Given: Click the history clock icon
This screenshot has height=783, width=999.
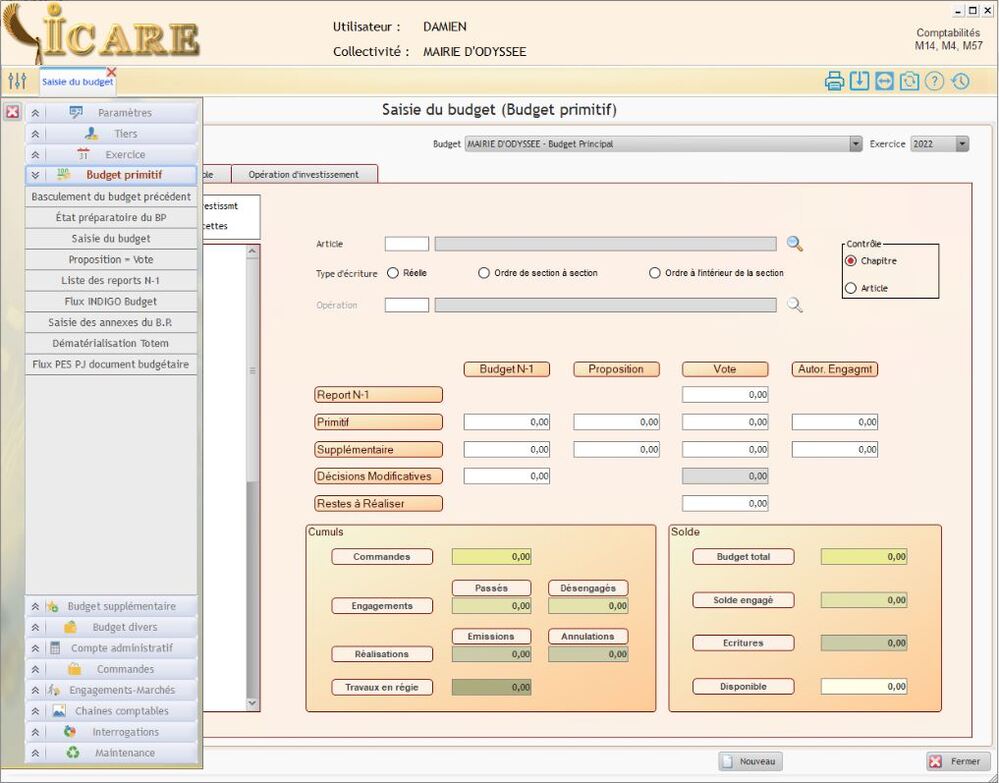Looking at the screenshot, I should (x=960, y=82).
